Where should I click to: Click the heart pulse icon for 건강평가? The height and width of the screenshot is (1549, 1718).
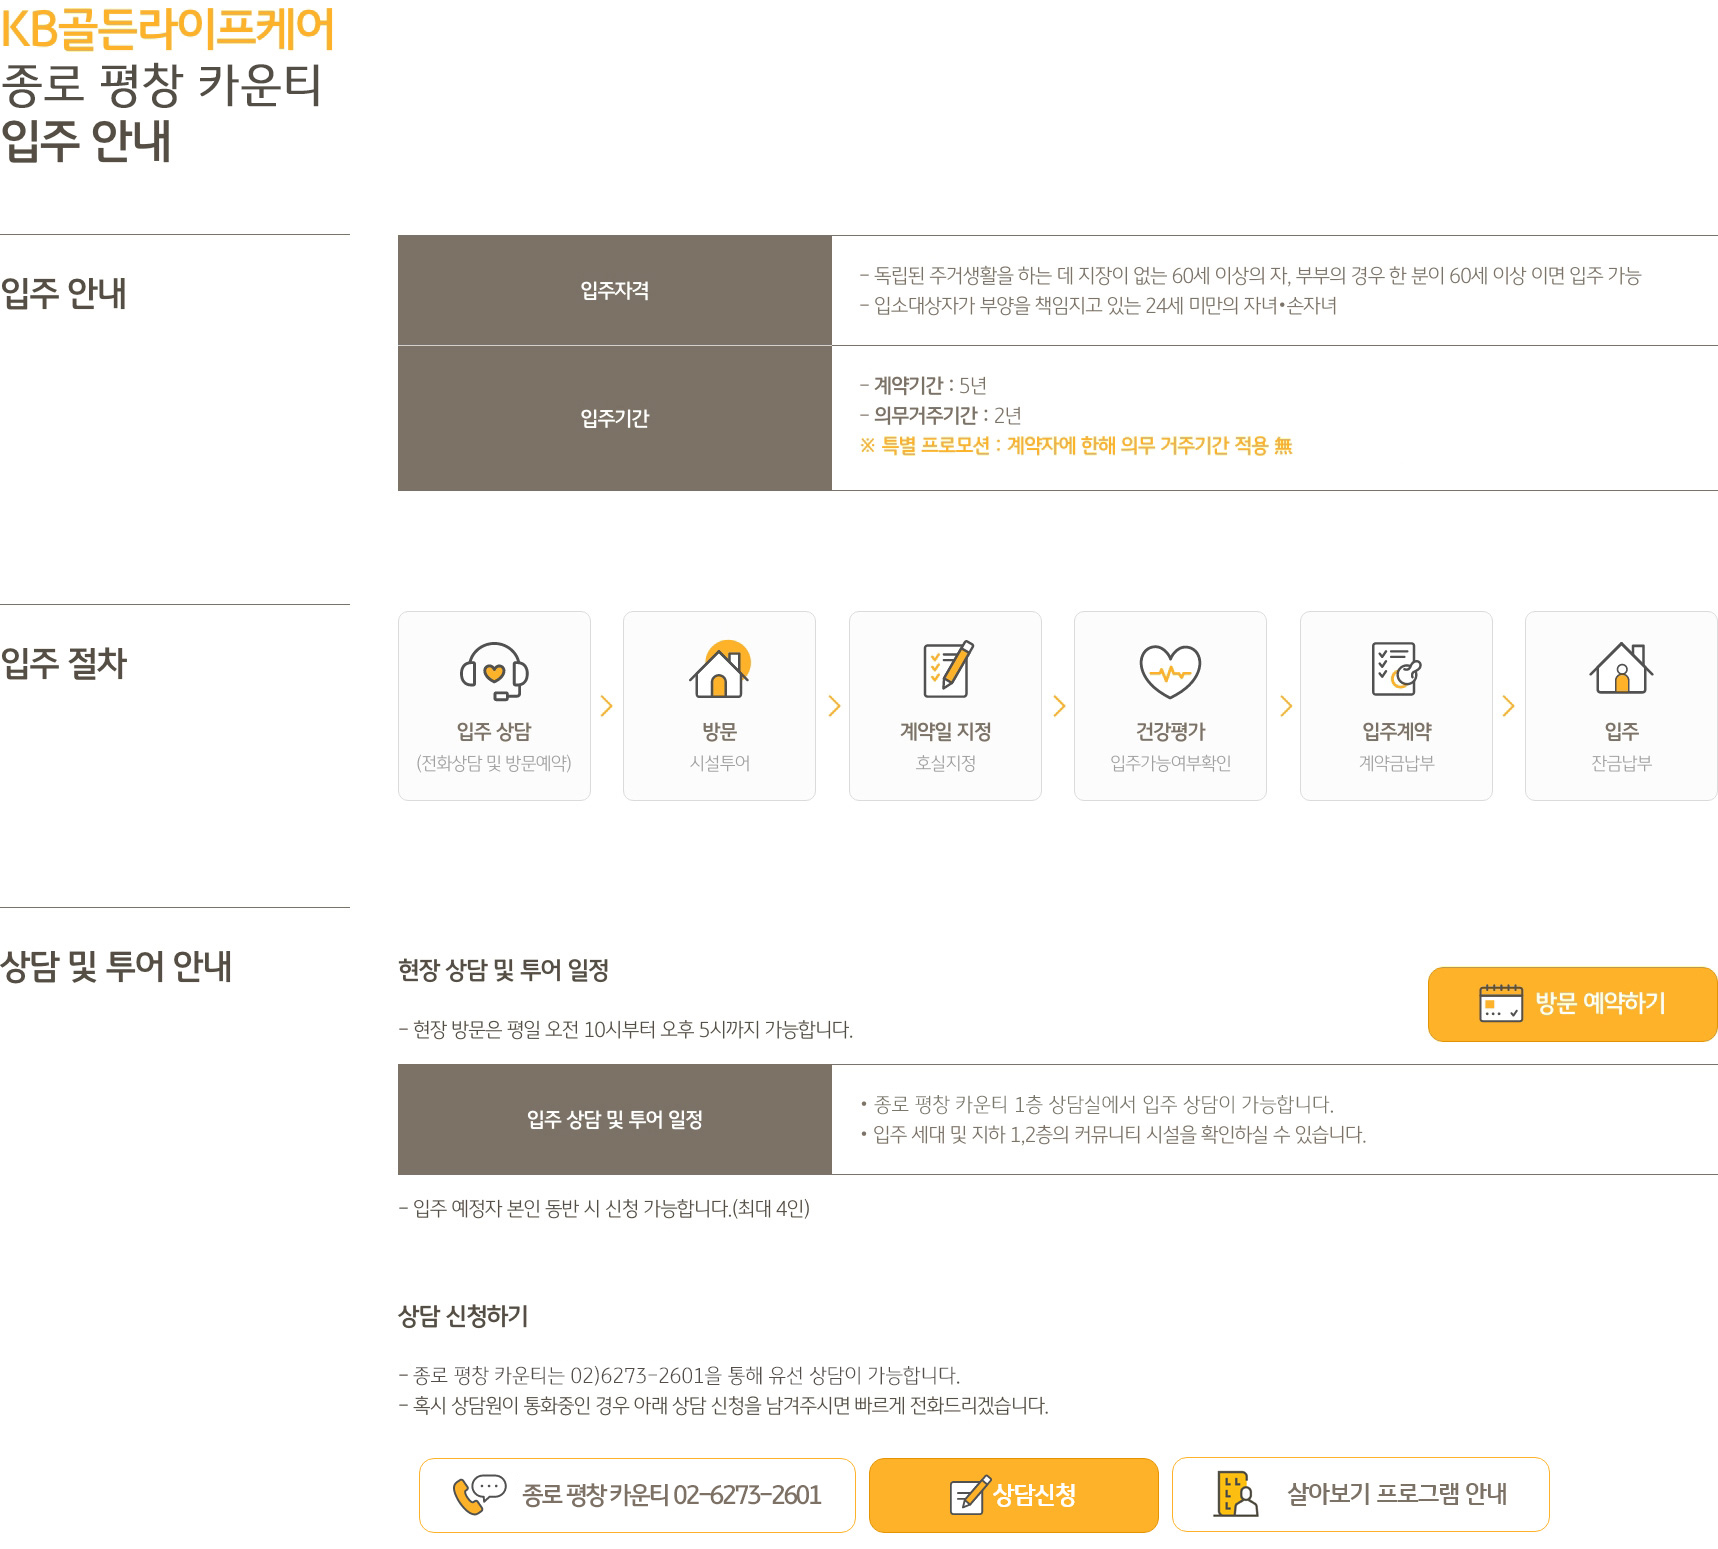click(x=1170, y=670)
